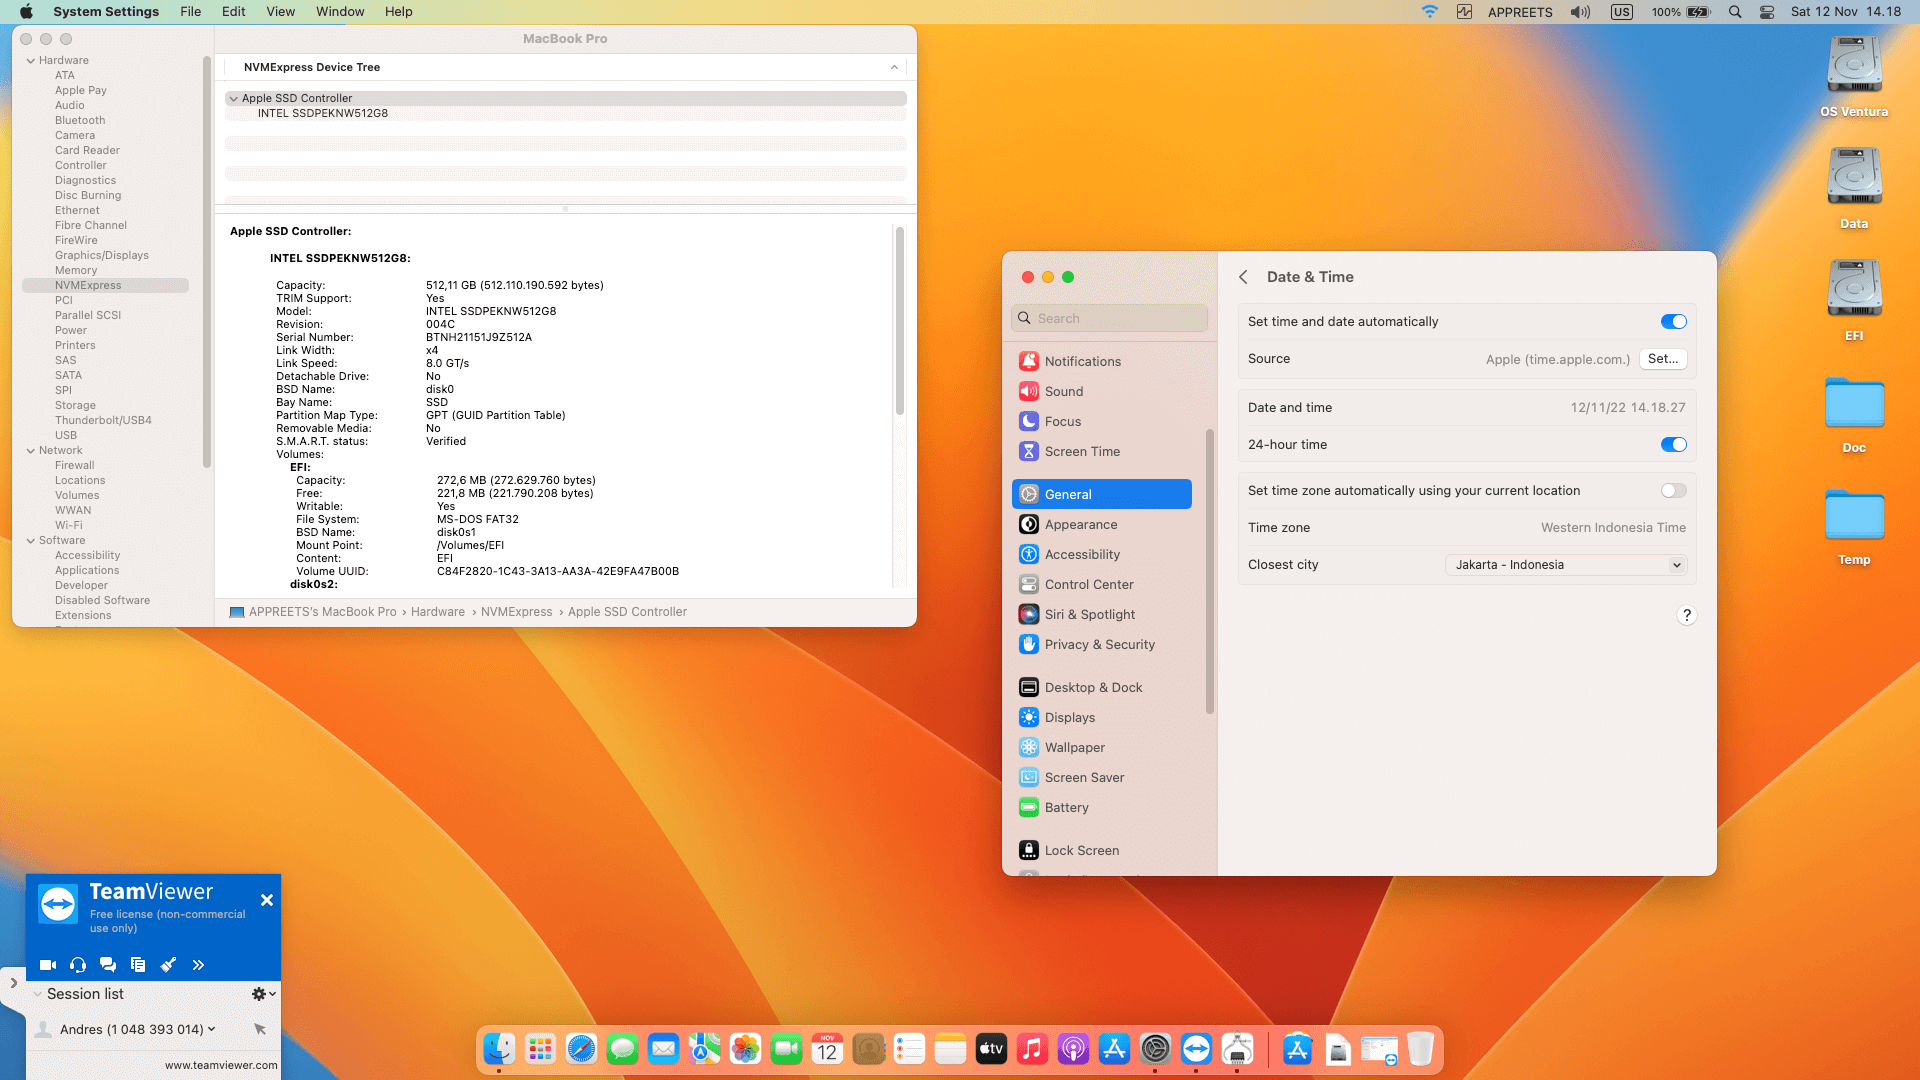Click System Information detail pane scrollbar
The height and width of the screenshot is (1080, 1920).
click(x=900, y=321)
